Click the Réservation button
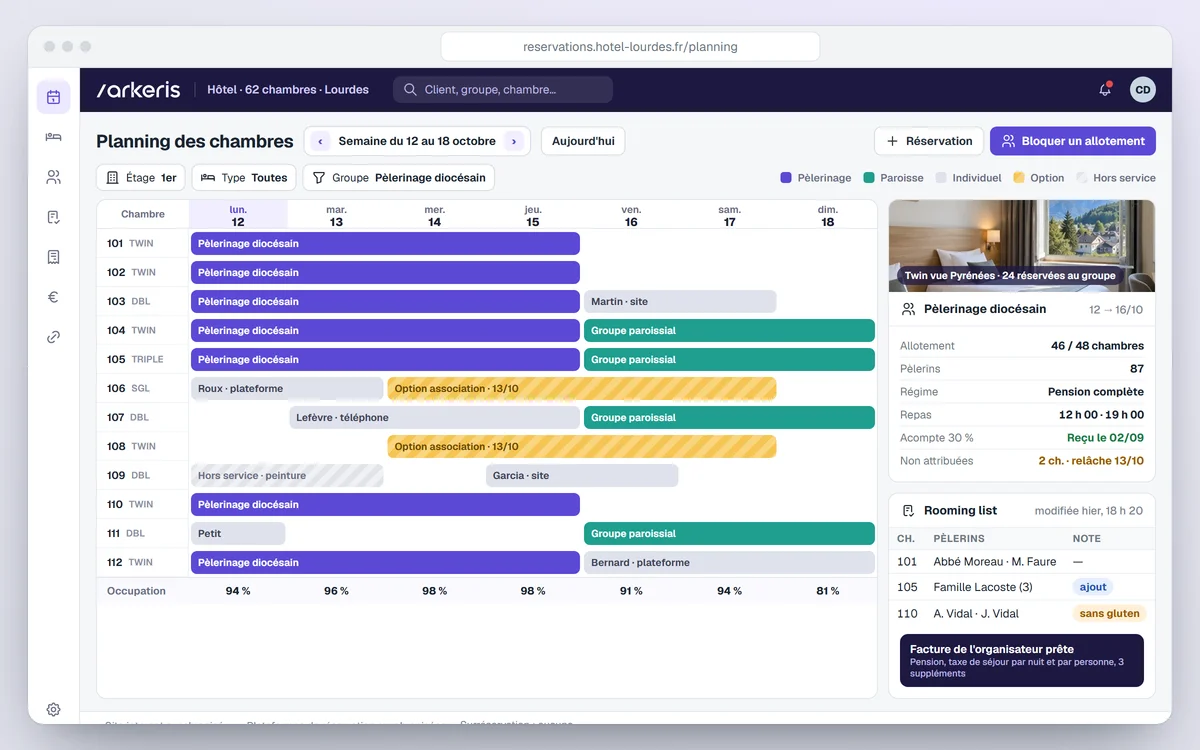This screenshot has height=750, width=1200. pyautogui.click(x=928, y=141)
